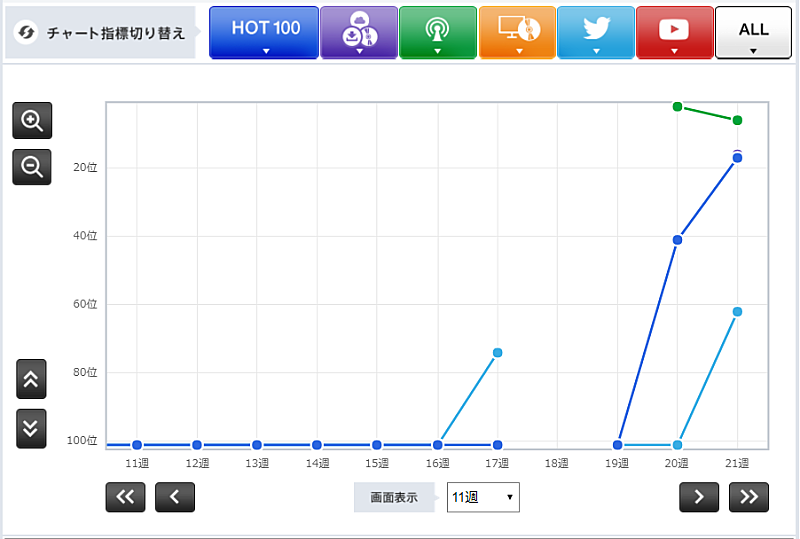Jump back with the double left arrow
800x539 pixels.
click(x=125, y=496)
